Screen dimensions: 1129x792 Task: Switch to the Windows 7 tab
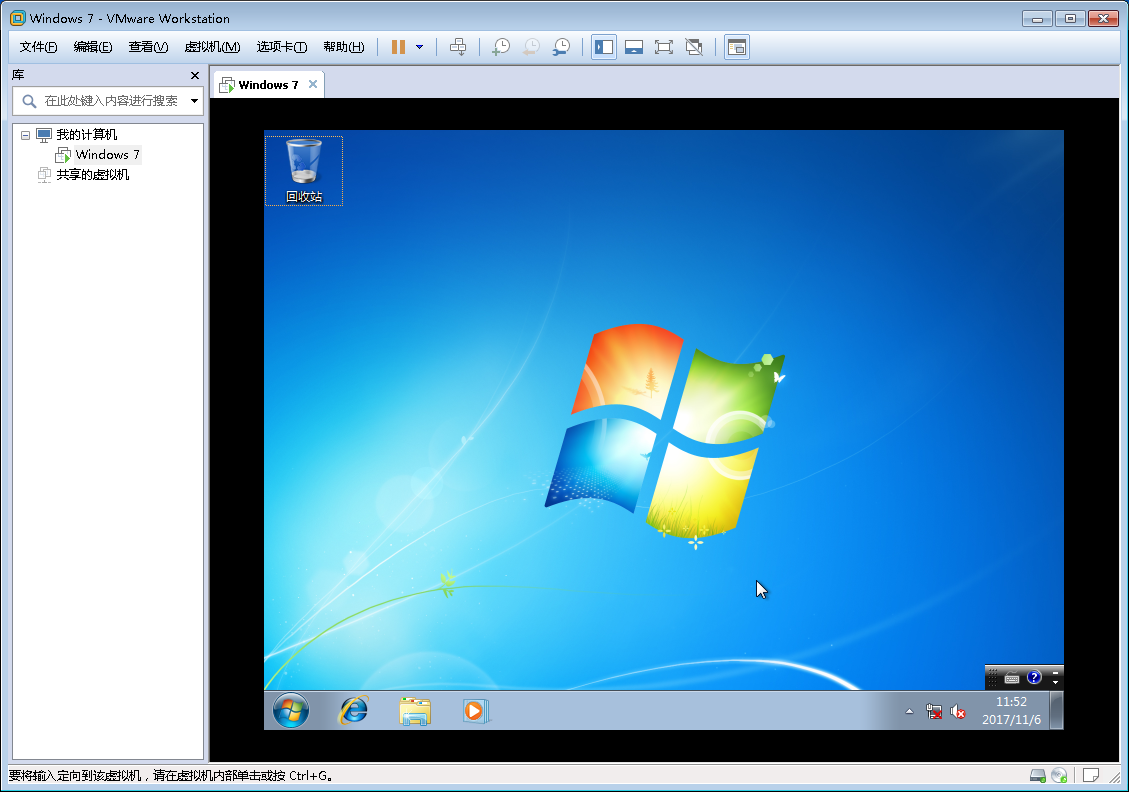[x=268, y=85]
